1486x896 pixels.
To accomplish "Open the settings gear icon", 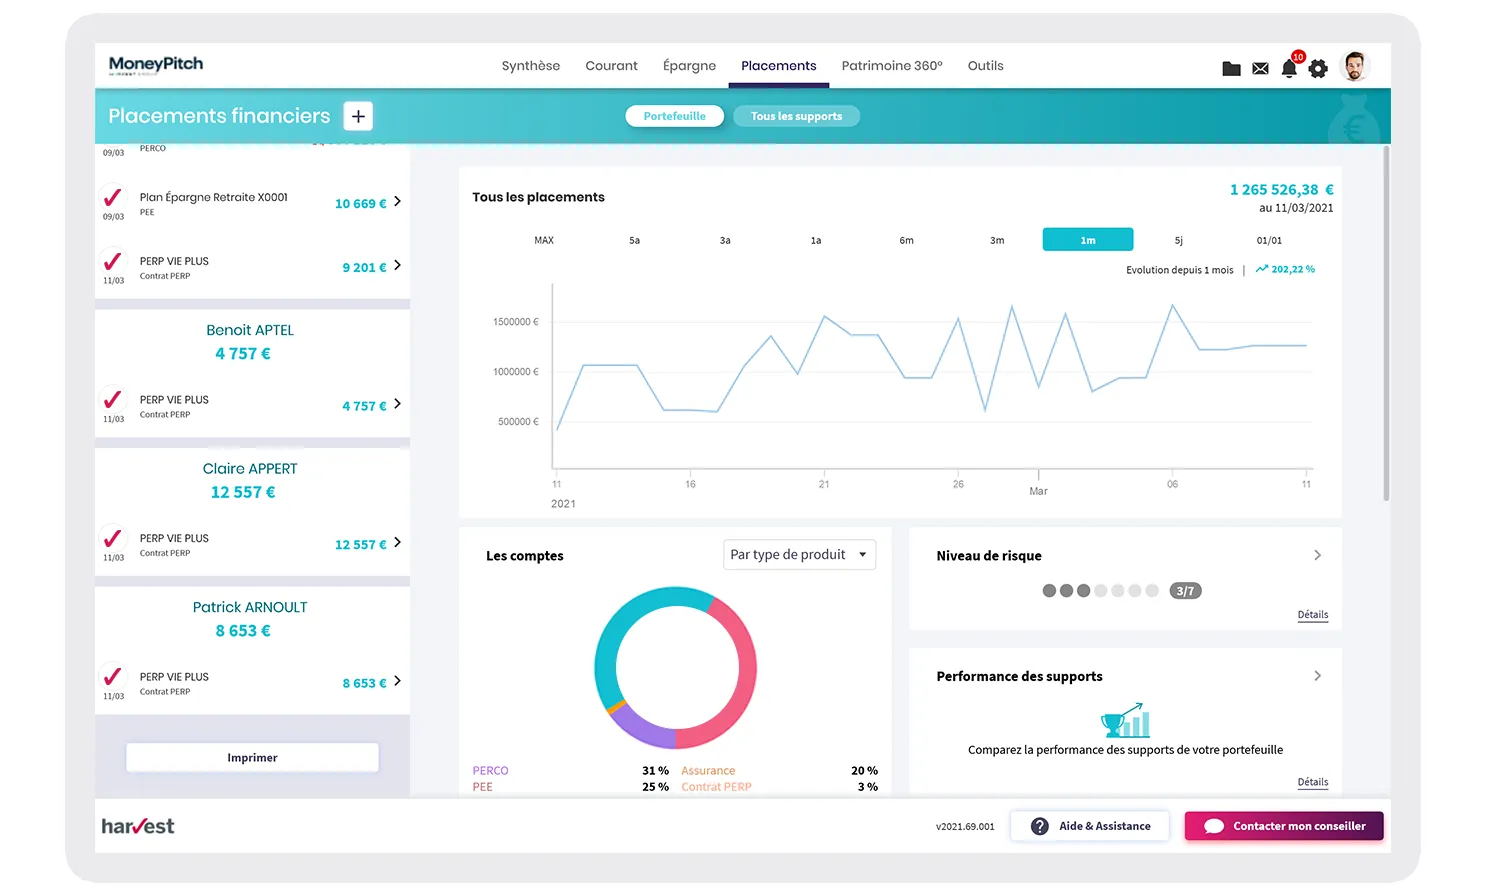I will (x=1318, y=69).
